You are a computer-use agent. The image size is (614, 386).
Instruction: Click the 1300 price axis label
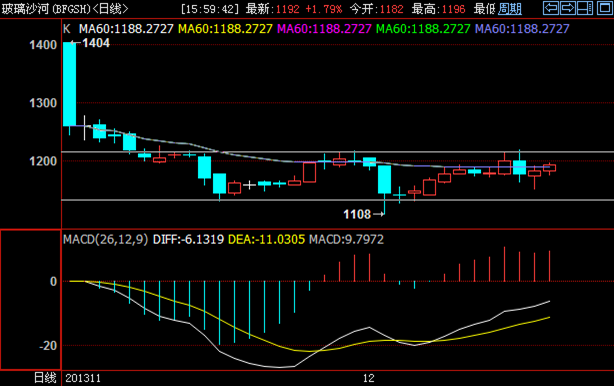pos(43,103)
